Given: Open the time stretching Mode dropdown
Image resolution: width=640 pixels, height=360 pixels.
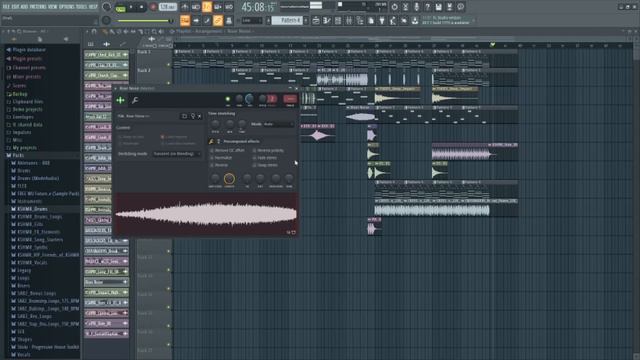Looking at the screenshot, I should pos(278,124).
